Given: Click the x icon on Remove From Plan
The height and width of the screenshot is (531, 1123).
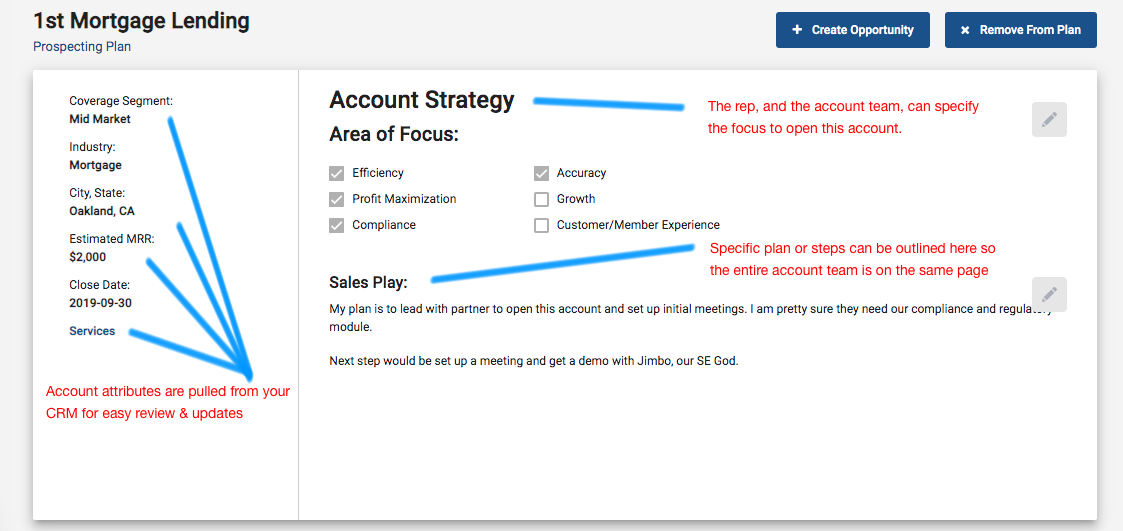Looking at the screenshot, I should 965,30.
